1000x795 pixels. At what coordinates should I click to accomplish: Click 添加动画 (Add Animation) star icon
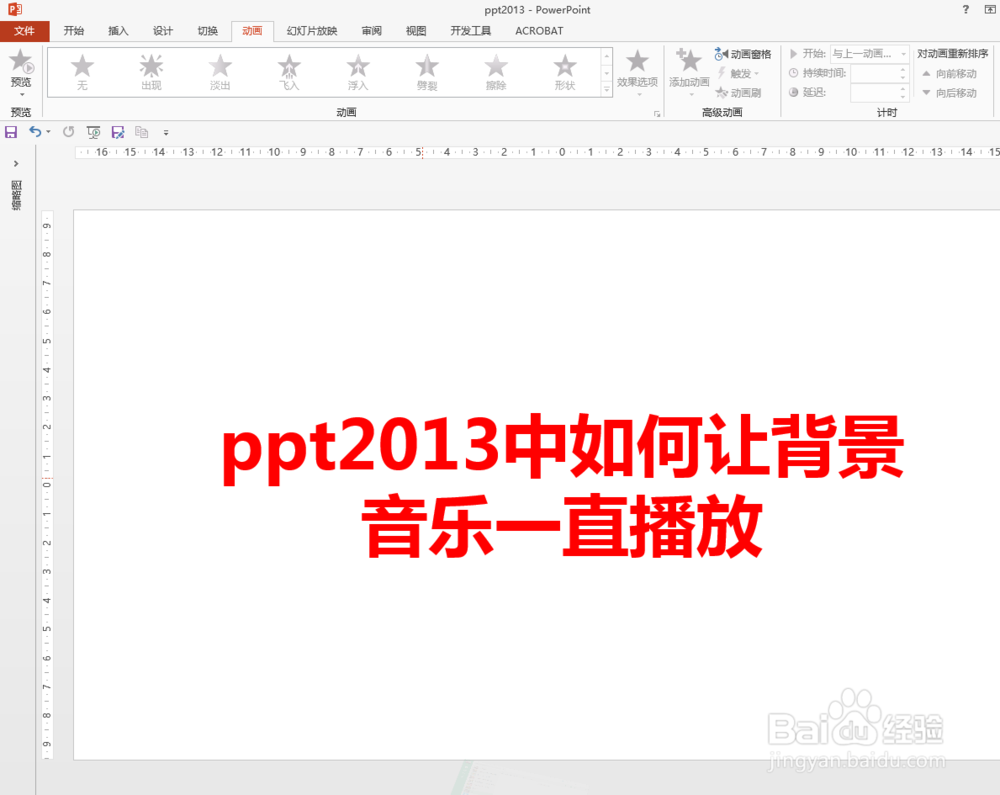[689, 61]
